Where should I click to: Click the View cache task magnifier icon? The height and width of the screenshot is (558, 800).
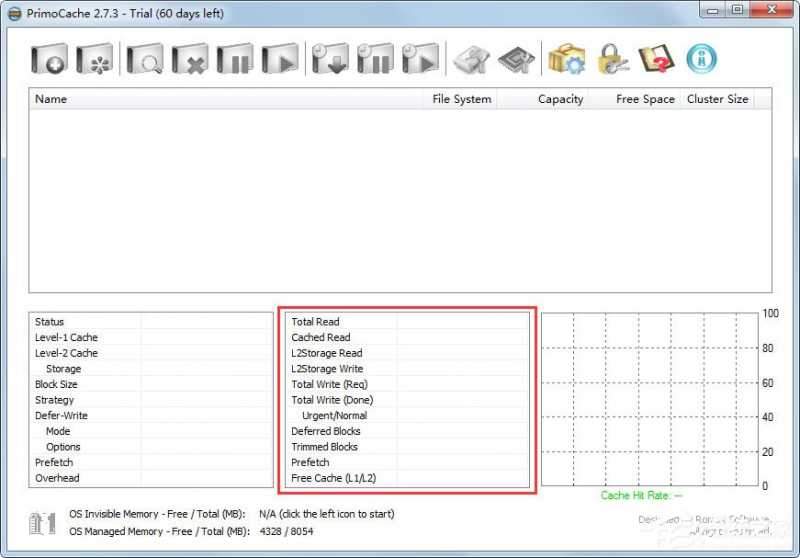click(x=143, y=59)
